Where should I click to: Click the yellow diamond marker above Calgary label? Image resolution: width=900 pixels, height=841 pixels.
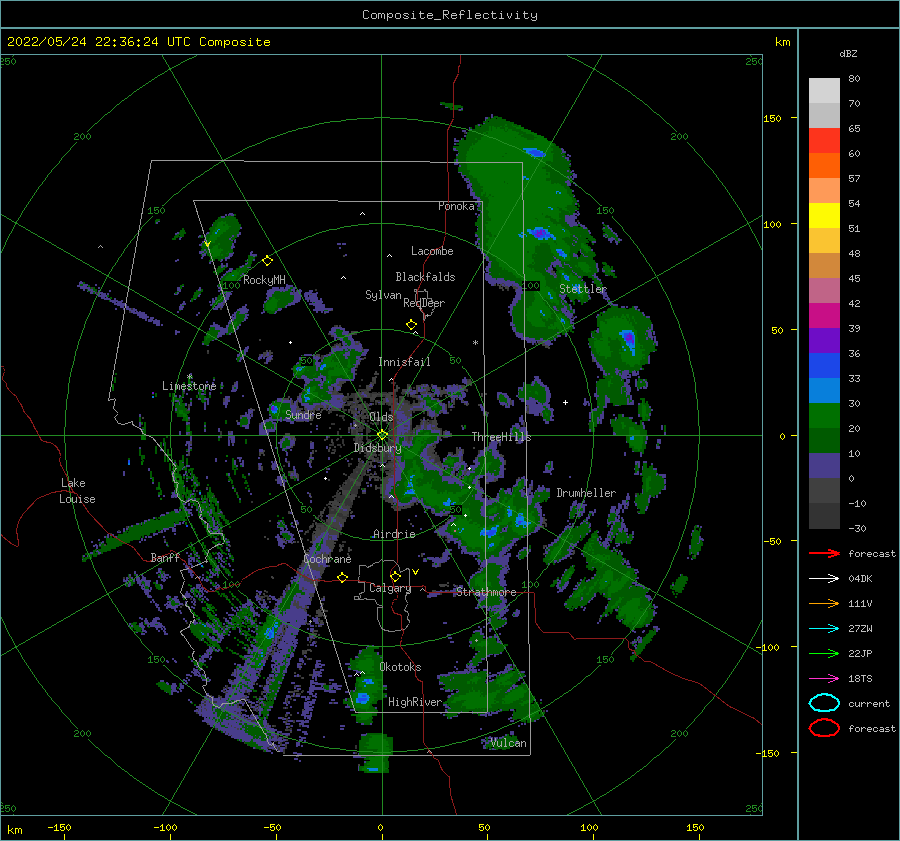pyautogui.click(x=395, y=576)
